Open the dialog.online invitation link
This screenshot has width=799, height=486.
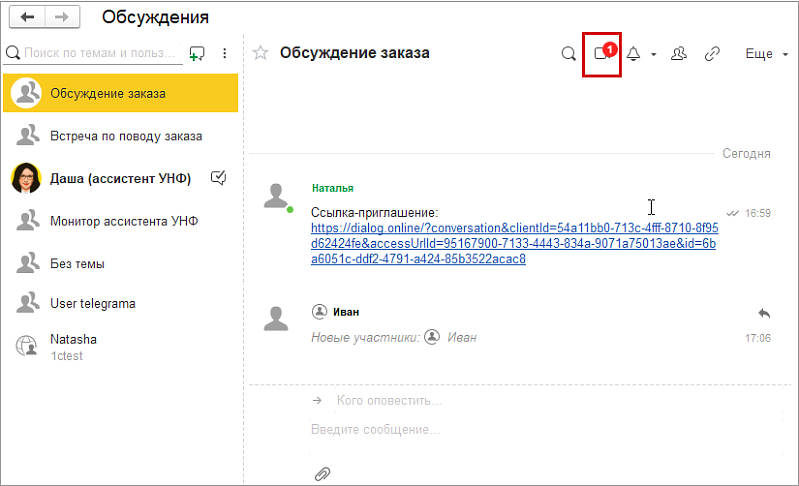514,243
